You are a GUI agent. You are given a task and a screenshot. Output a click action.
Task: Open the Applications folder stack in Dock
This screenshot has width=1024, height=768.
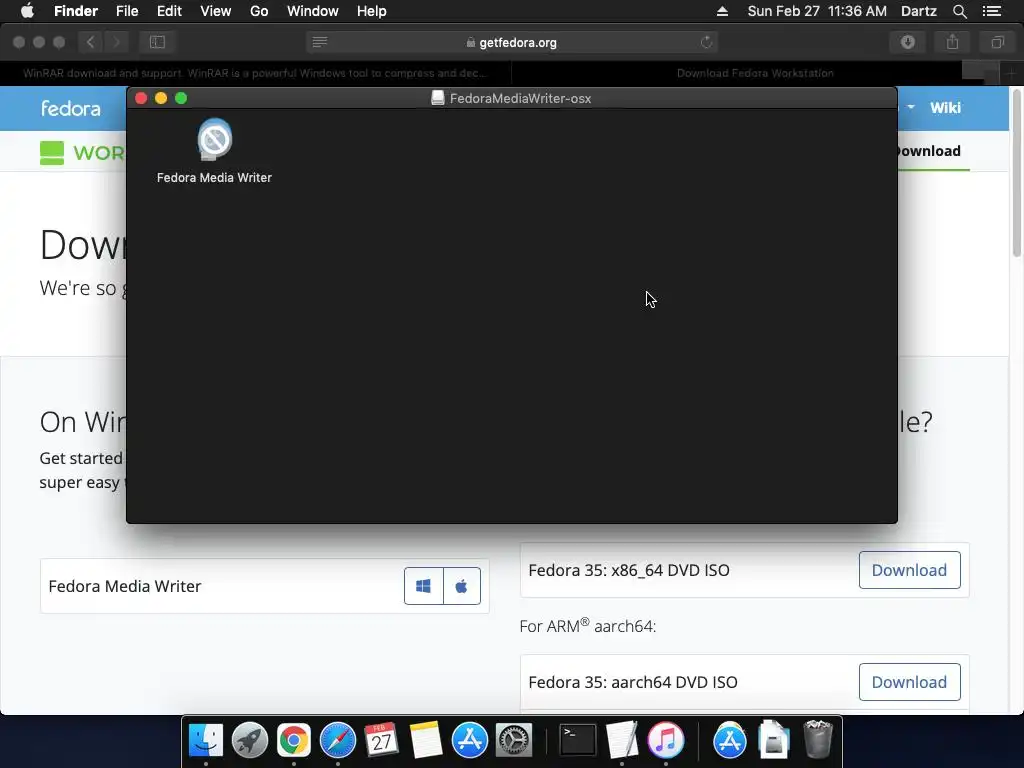(x=729, y=741)
